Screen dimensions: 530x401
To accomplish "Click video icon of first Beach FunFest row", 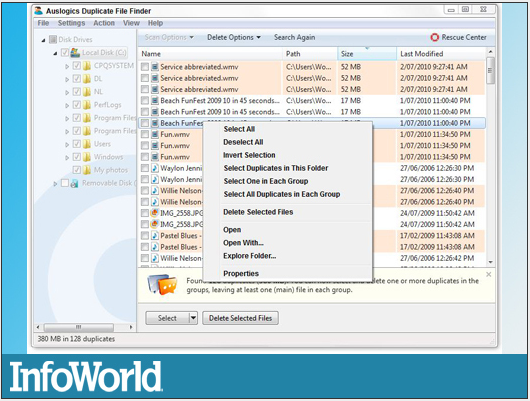I will pyautogui.click(x=155, y=101).
